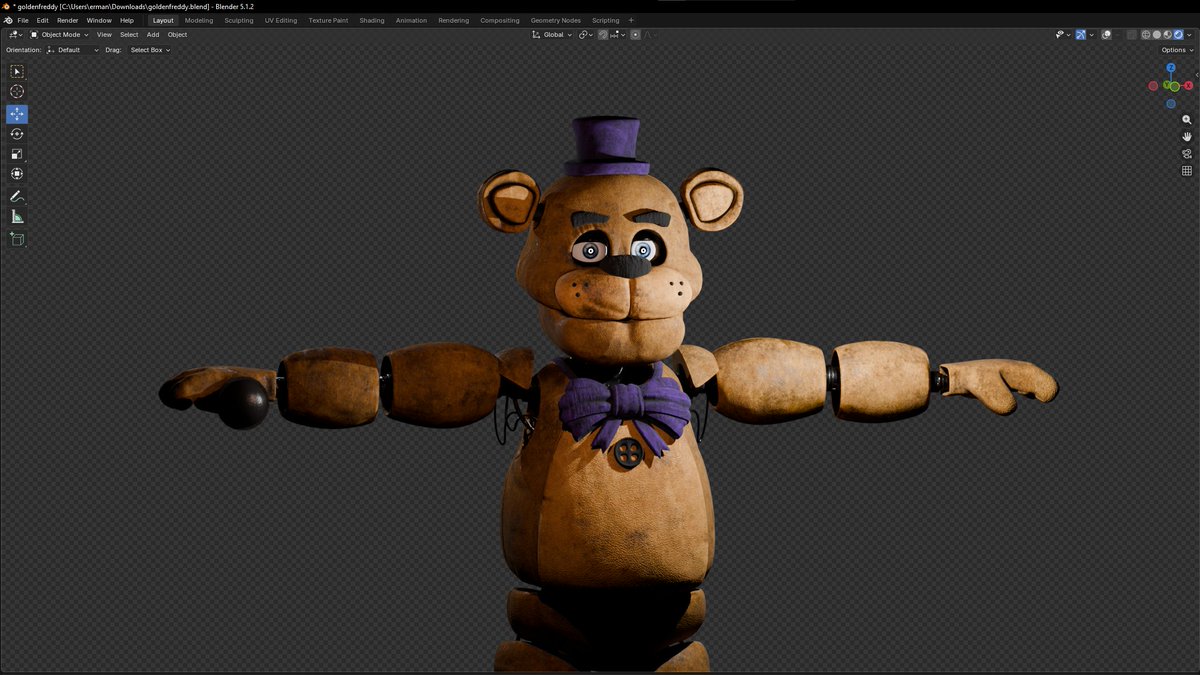Open the snapping options dropdown

pyautogui.click(x=617, y=35)
